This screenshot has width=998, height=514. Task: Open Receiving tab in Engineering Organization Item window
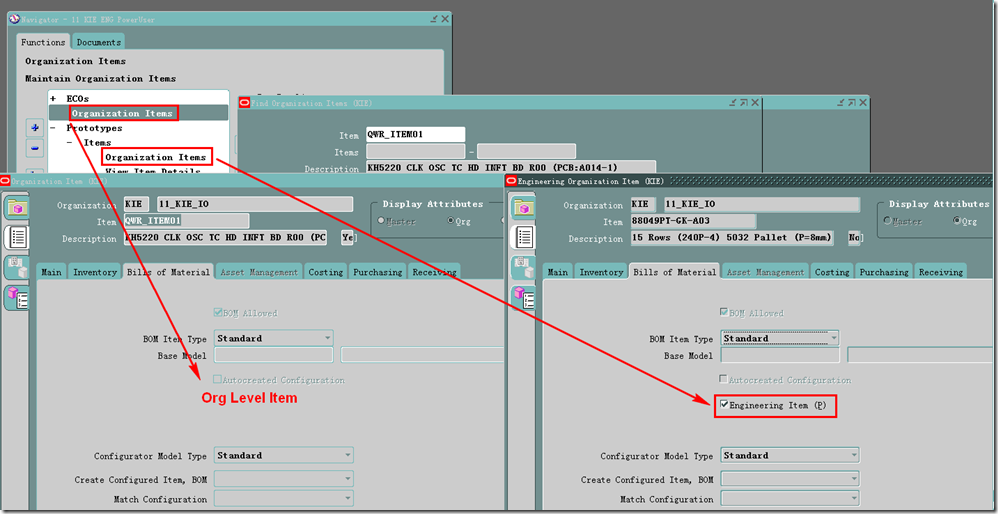point(941,272)
